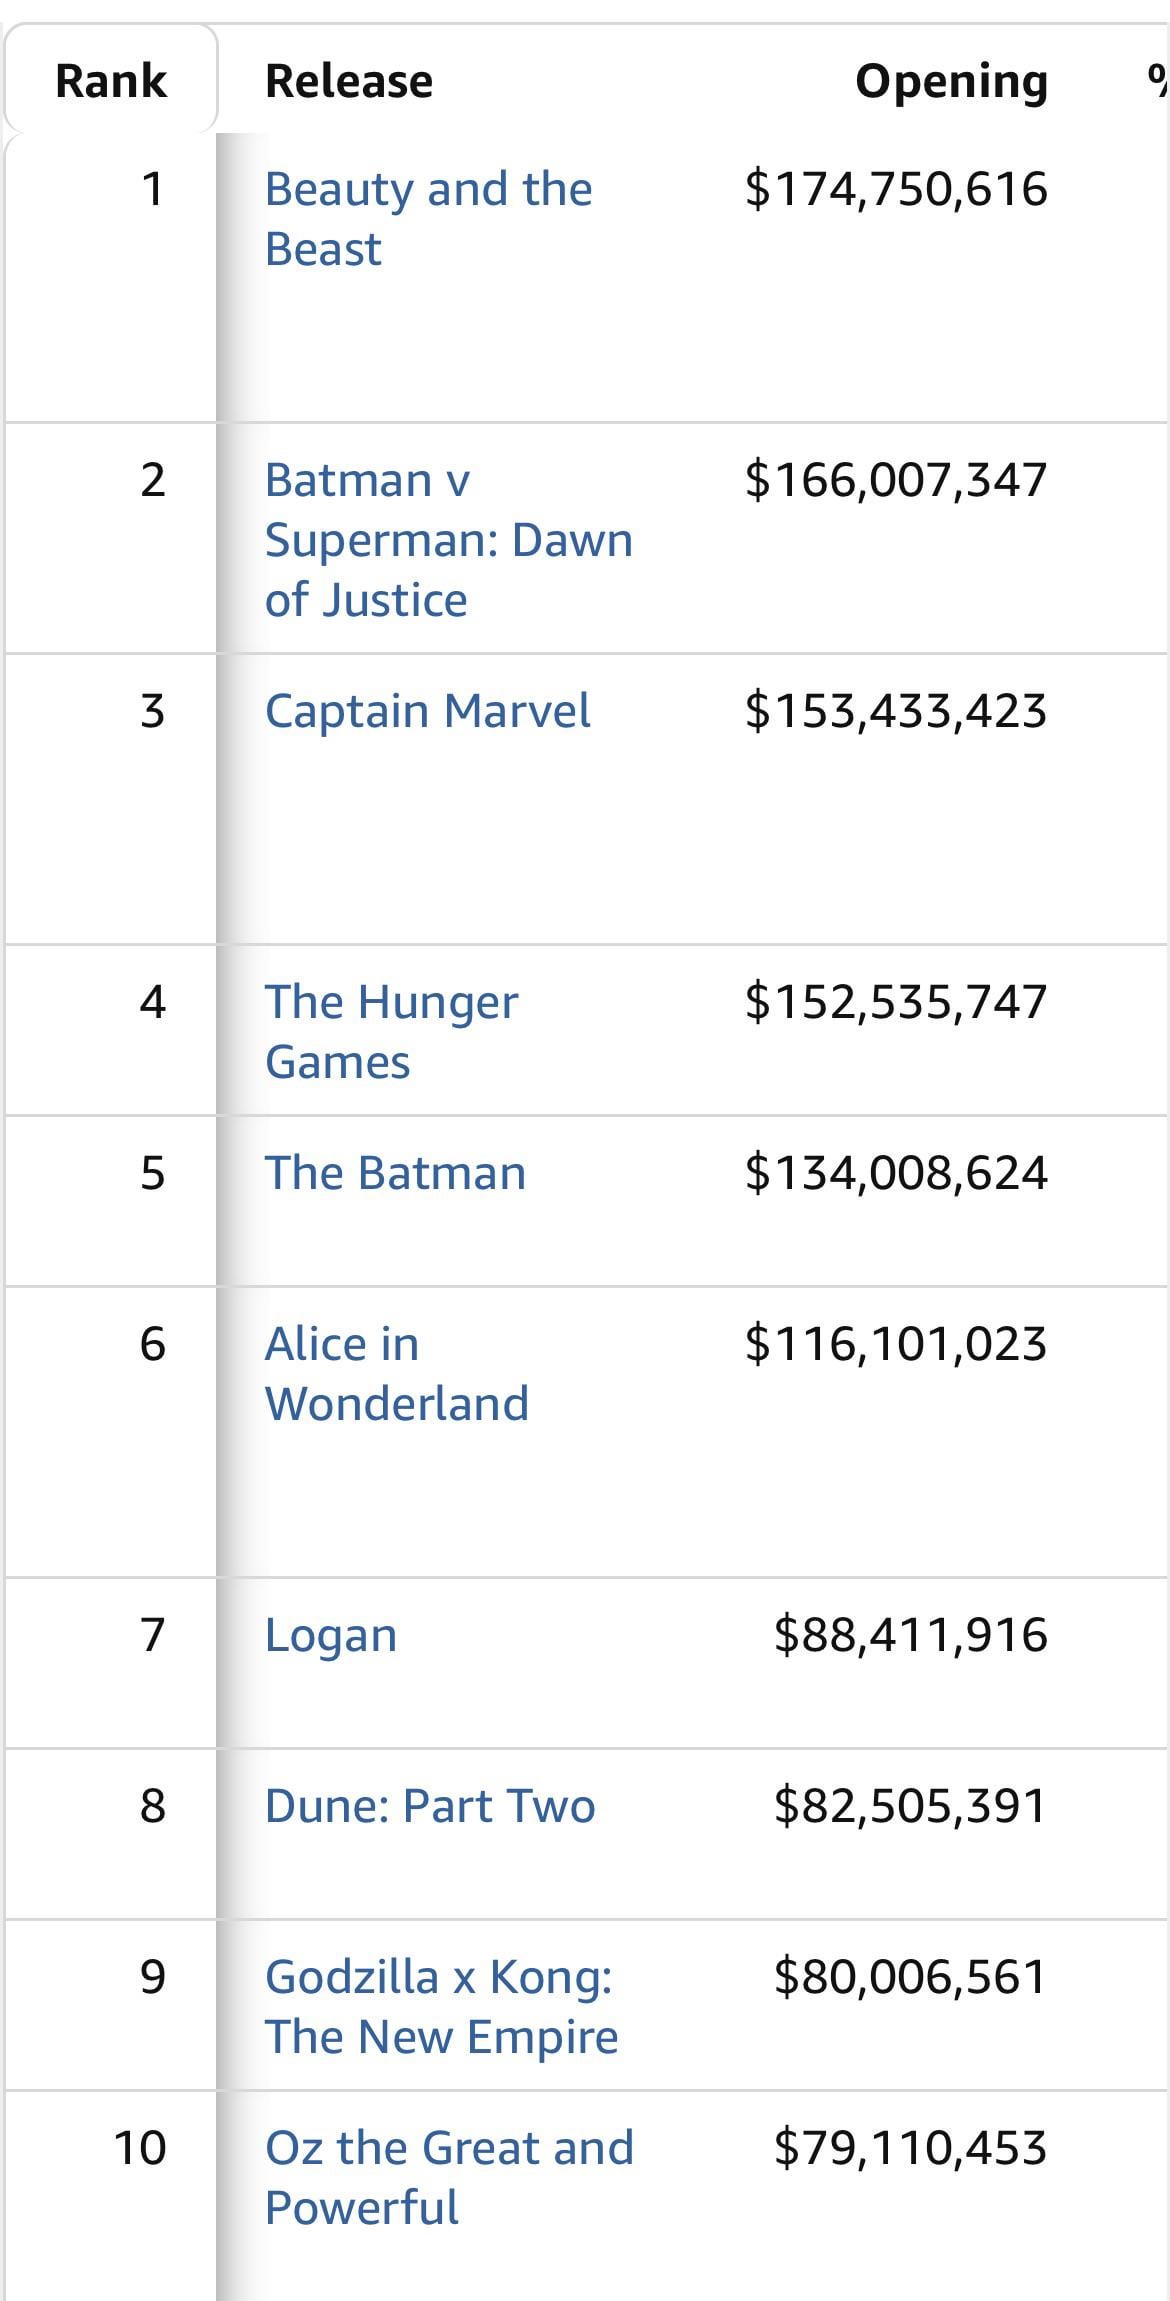Viewport: 1170px width, 2301px height.
Task: Click the $166,007,347 opening figure
Action: coord(896,480)
